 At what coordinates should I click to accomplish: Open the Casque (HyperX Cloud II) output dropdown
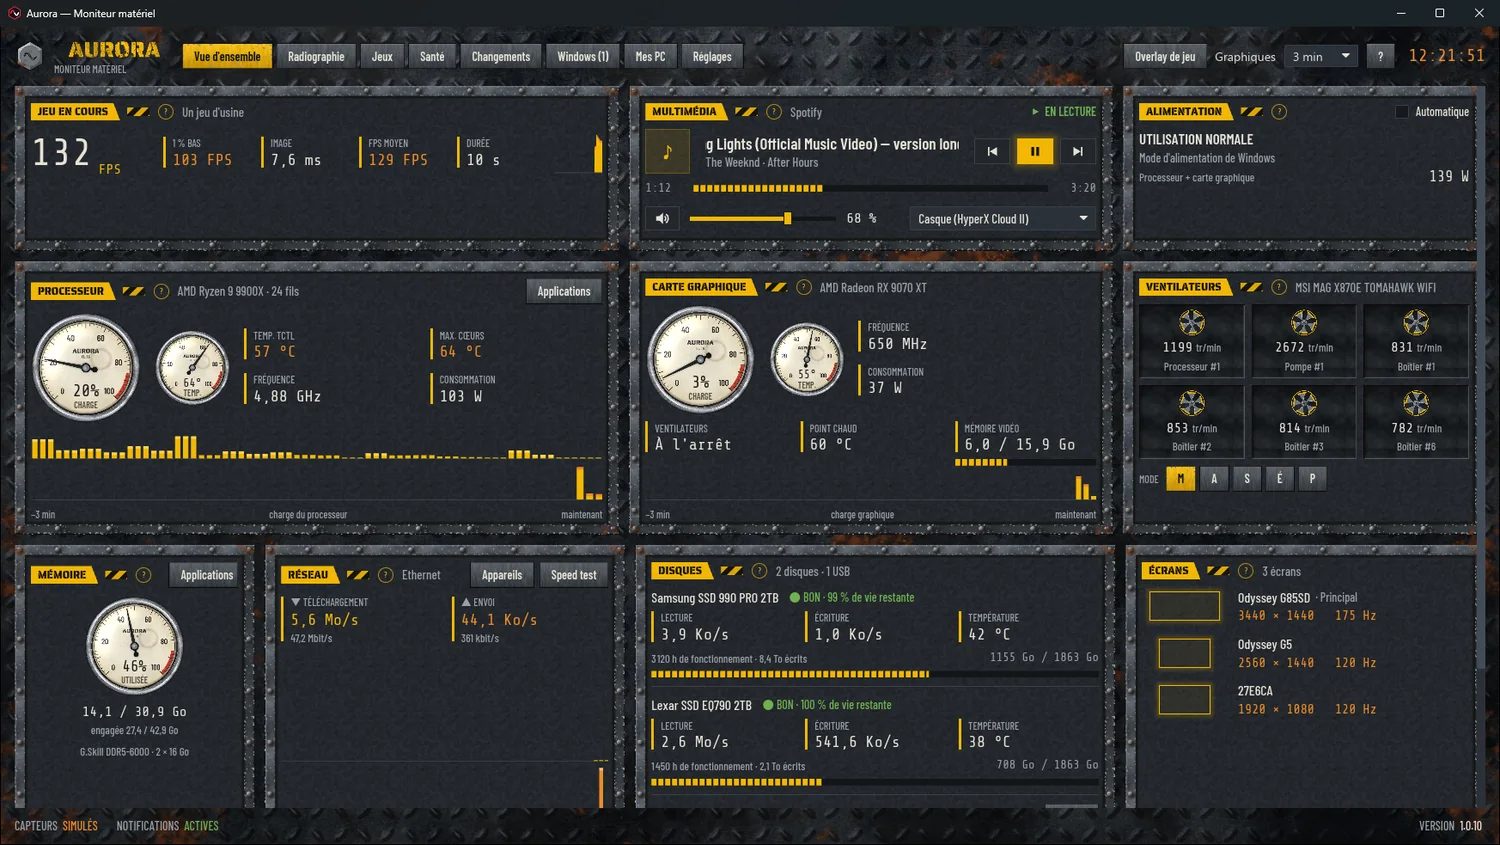(x=1003, y=218)
